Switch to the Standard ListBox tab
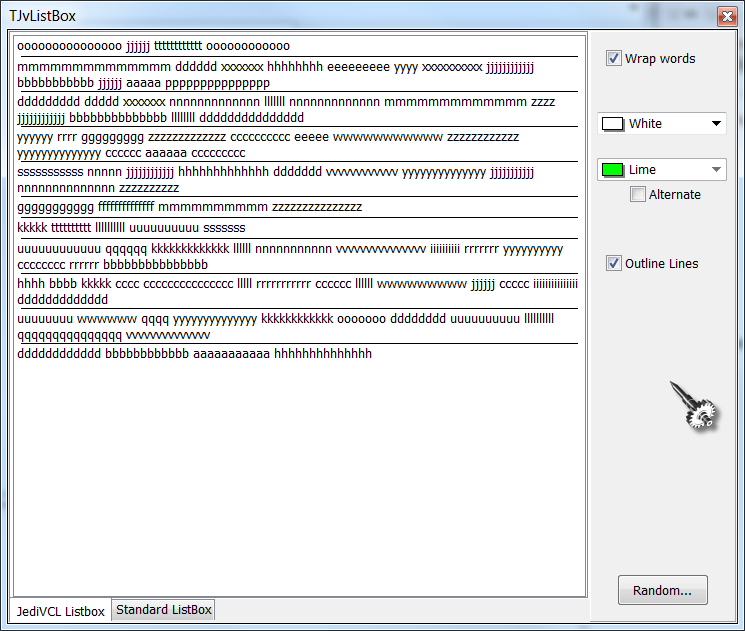Viewport: 745px width, 631px height. point(163,610)
